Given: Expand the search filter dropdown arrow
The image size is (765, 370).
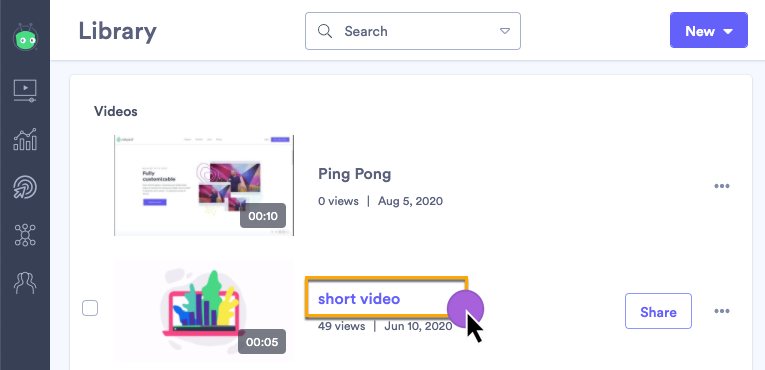Looking at the screenshot, I should (x=505, y=31).
